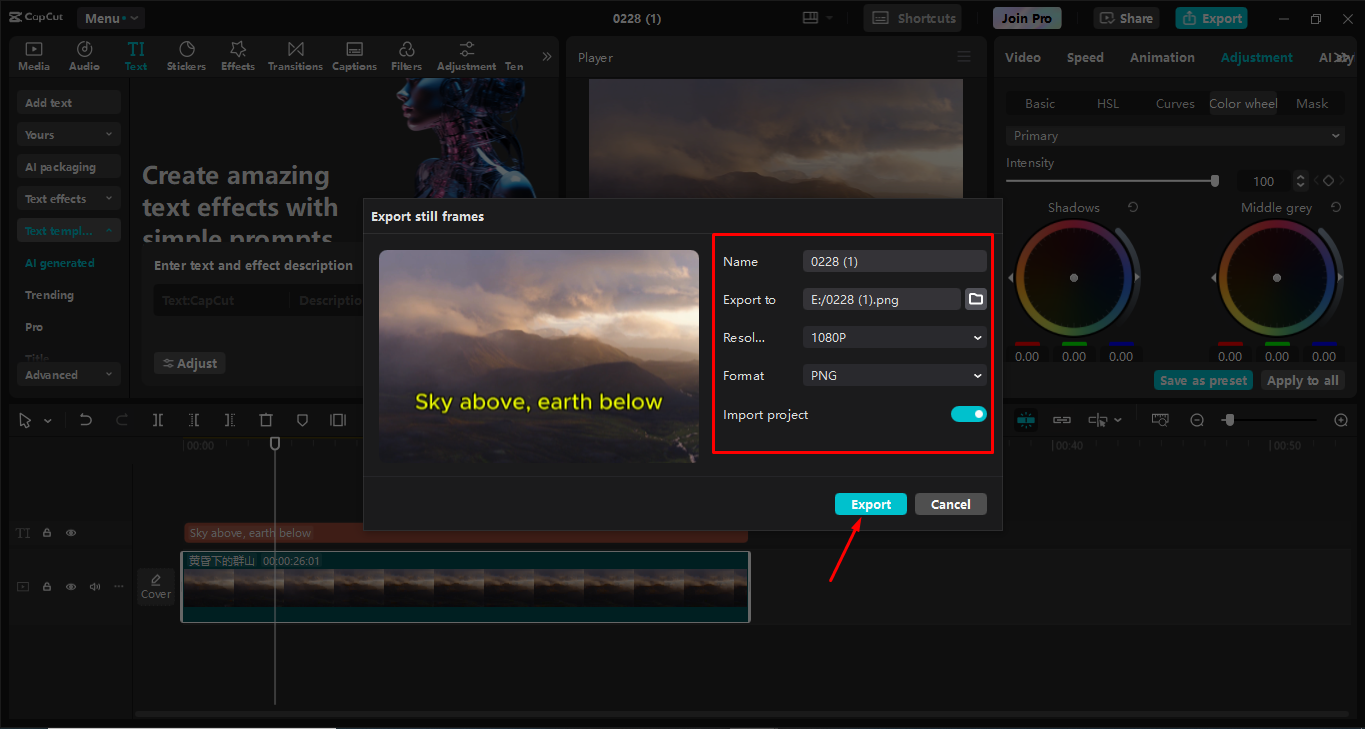Screen dimensions: 1365x729
Task: Hide the 'Sky above, earth below' text track
Action: click(70, 532)
